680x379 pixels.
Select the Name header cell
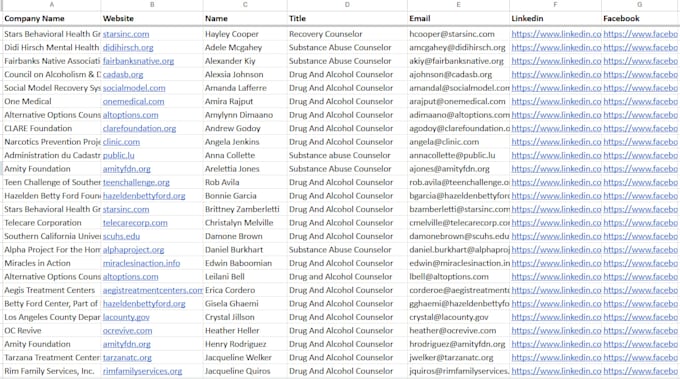point(245,18)
